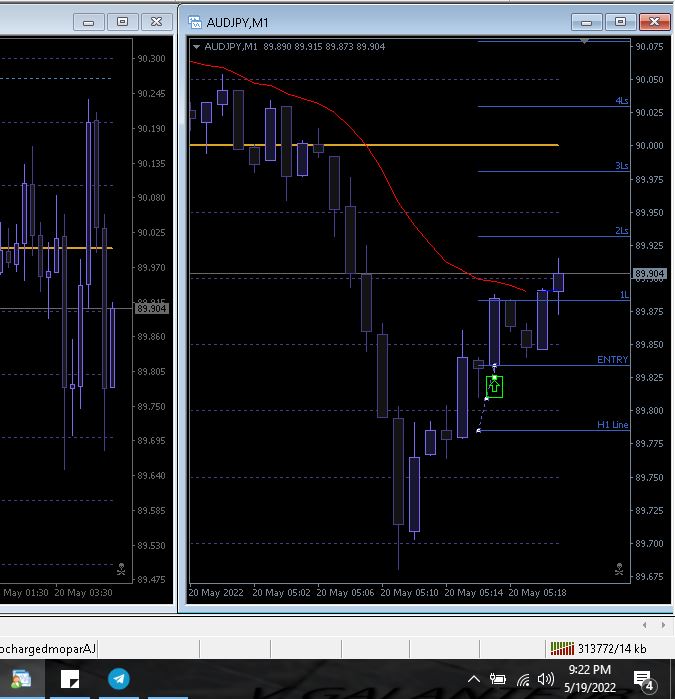Minimize the AUDJPY,M1 chart window
The image size is (675, 699).
587,22
